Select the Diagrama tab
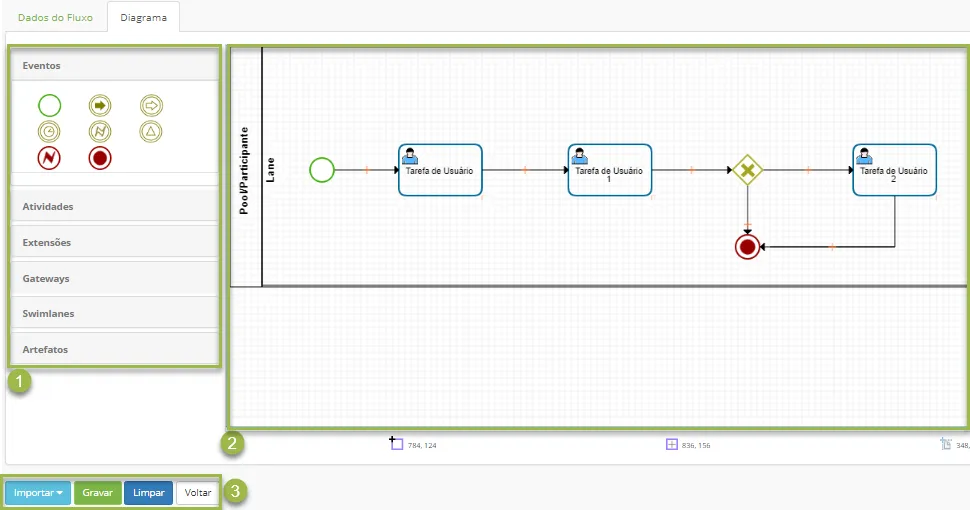Screen dimensions: 970x510 click(144, 17)
